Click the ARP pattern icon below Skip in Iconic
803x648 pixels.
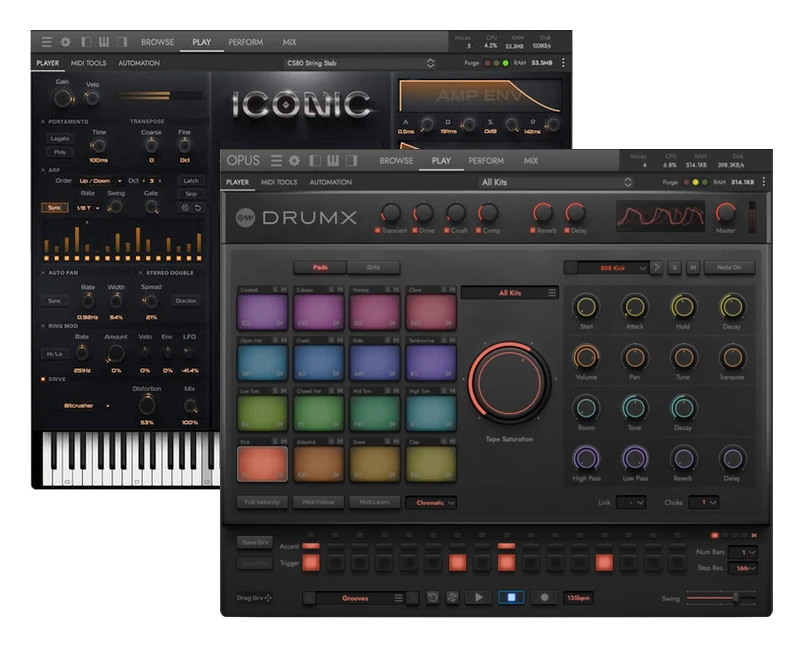(185, 207)
